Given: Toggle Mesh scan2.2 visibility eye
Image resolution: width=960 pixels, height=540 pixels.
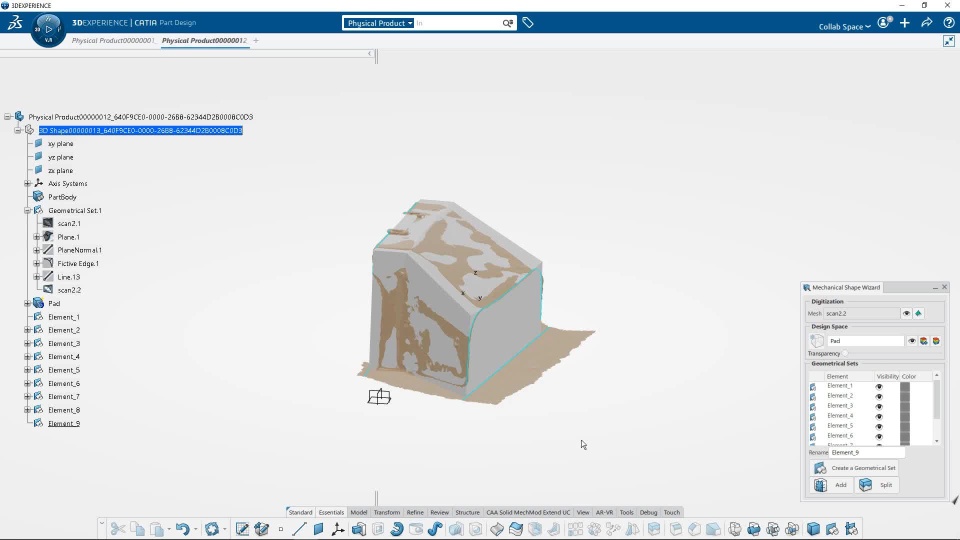Looking at the screenshot, I should pos(906,313).
